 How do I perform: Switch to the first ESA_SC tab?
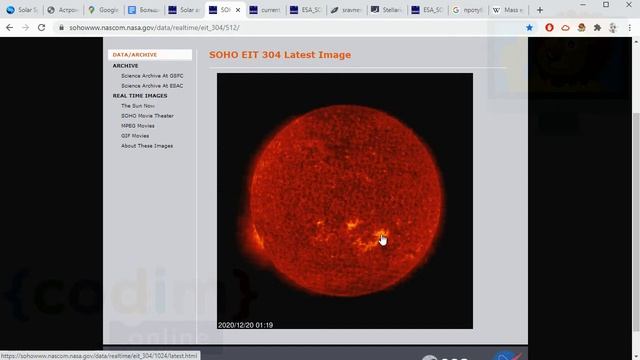[306, 10]
